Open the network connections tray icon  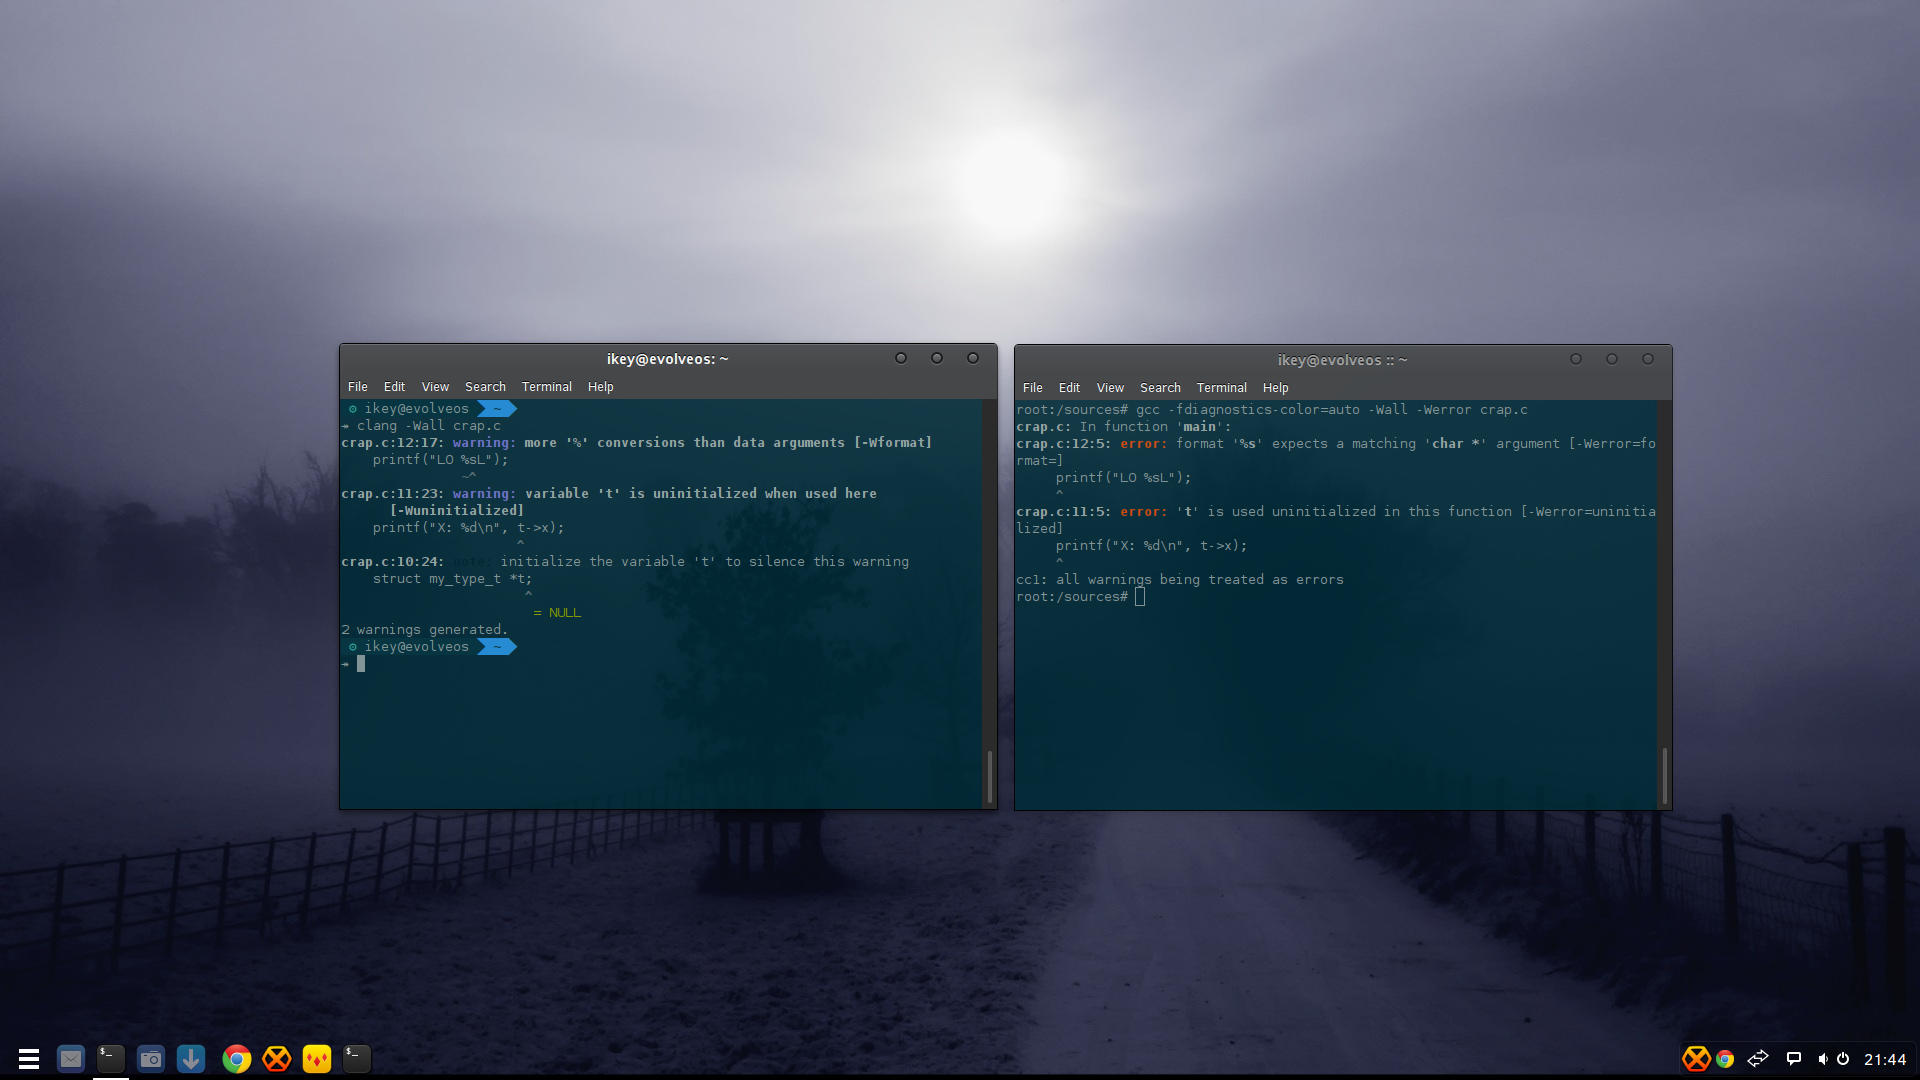coord(1758,1058)
